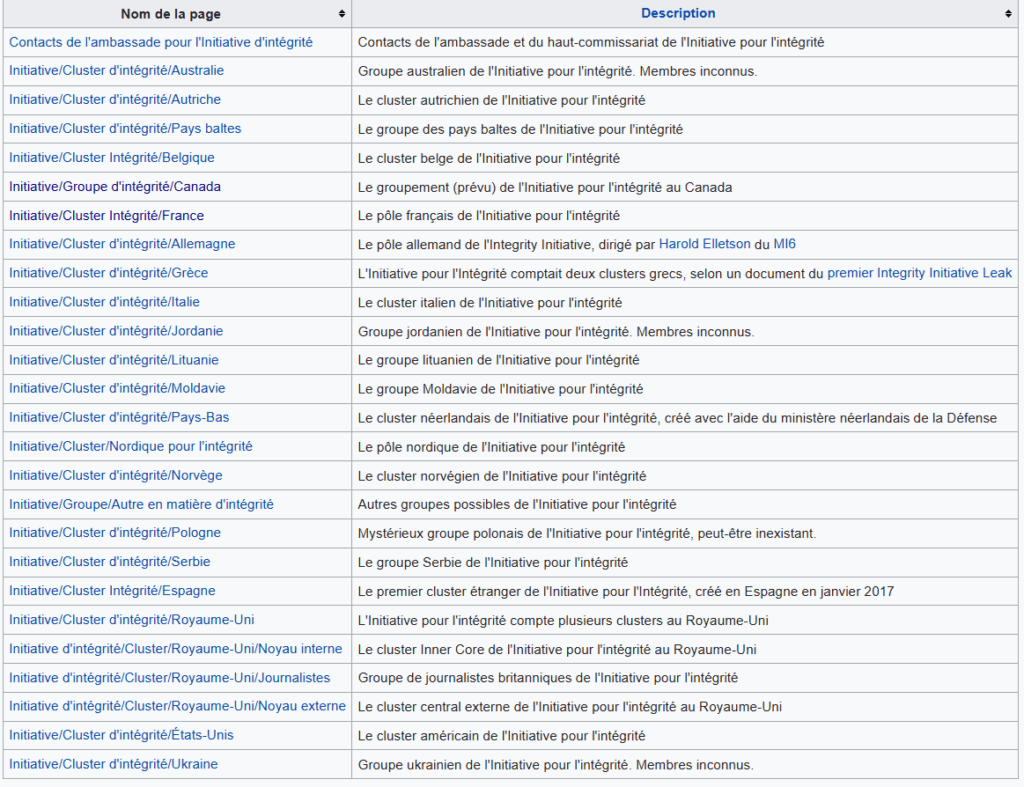1024x787 pixels.
Task: Open the Royaume-Uni/Noyau interne link
Action: tap(176, 649)
